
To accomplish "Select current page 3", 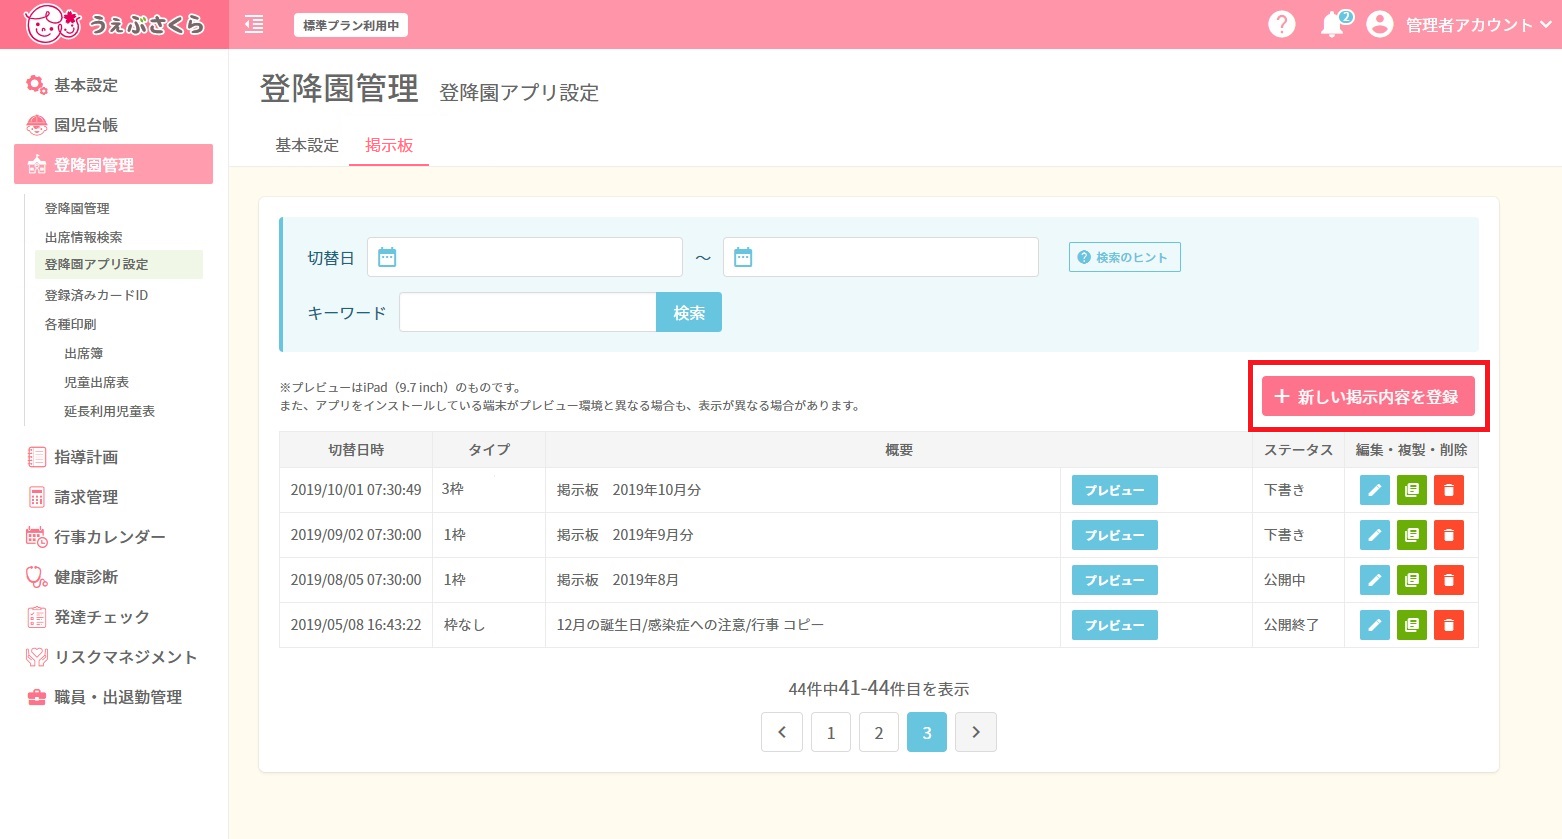I will pos(927,732).
